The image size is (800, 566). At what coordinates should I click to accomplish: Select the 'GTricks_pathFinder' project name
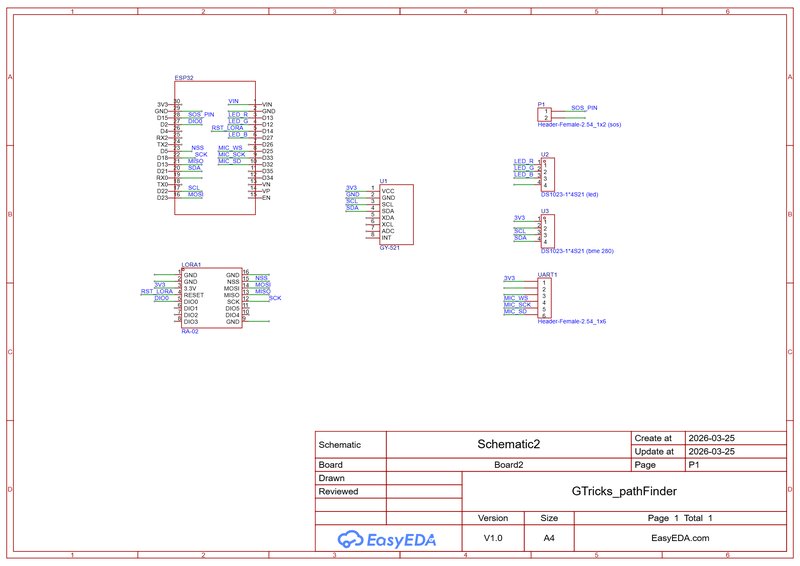pos(624,491)
